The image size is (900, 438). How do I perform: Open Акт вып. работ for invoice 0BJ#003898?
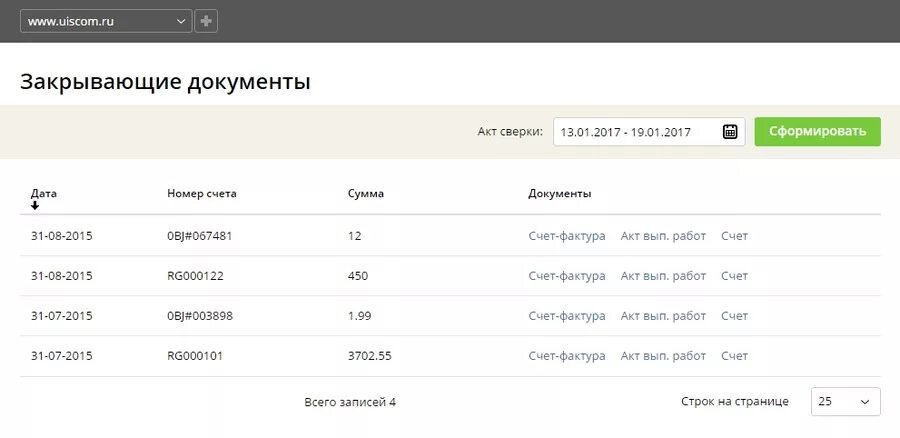coord(663,316)
